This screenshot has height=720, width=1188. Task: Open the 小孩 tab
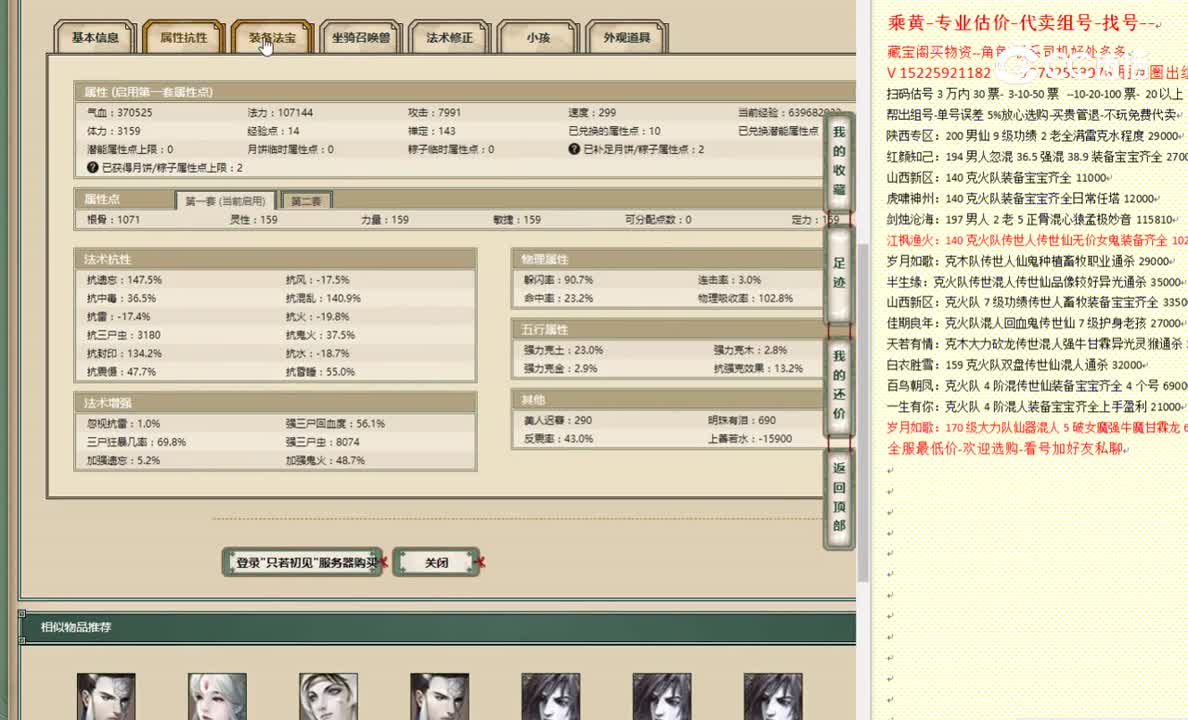[538, 38]
